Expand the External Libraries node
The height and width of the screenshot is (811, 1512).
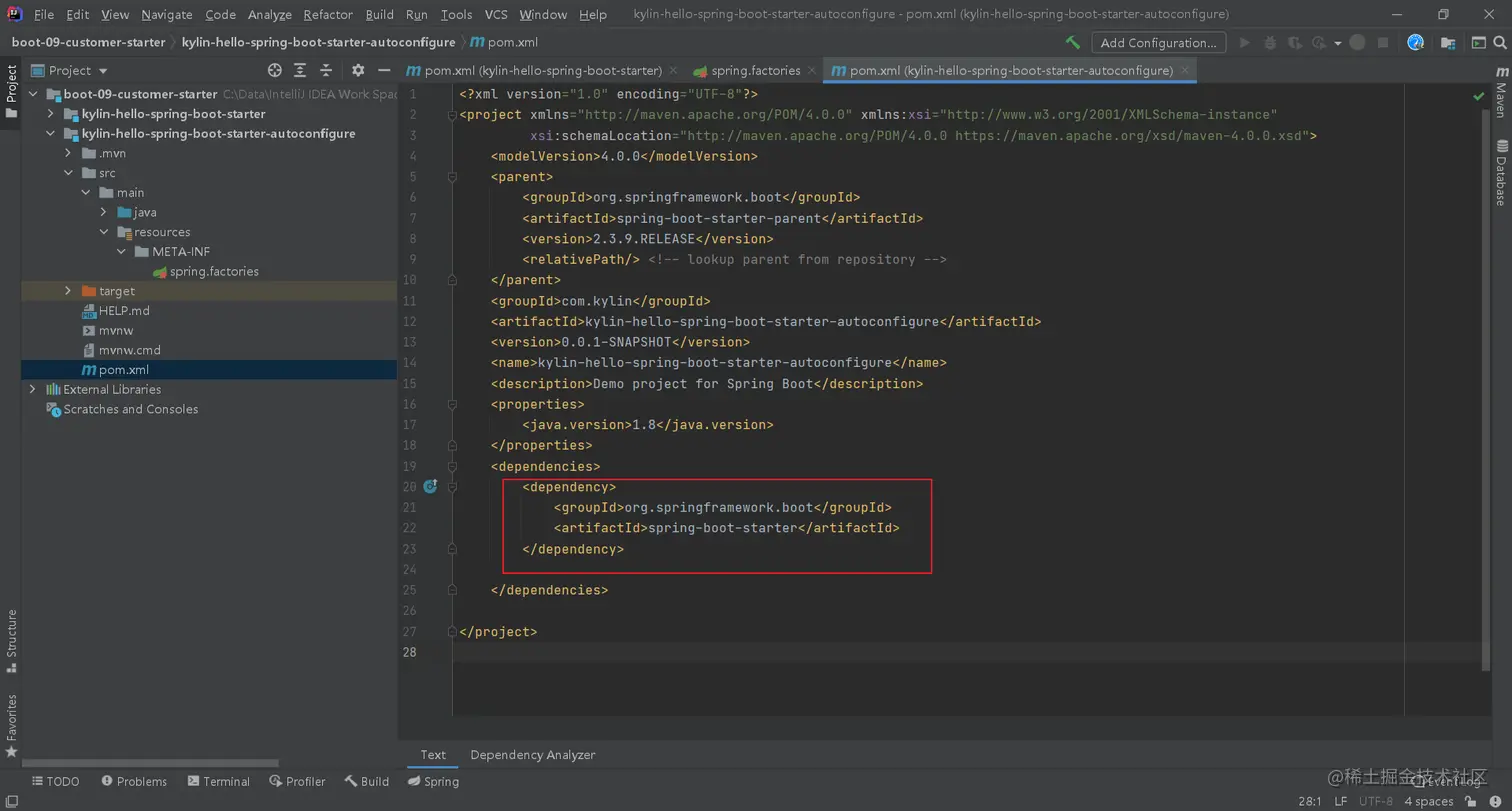pos(33,389)
